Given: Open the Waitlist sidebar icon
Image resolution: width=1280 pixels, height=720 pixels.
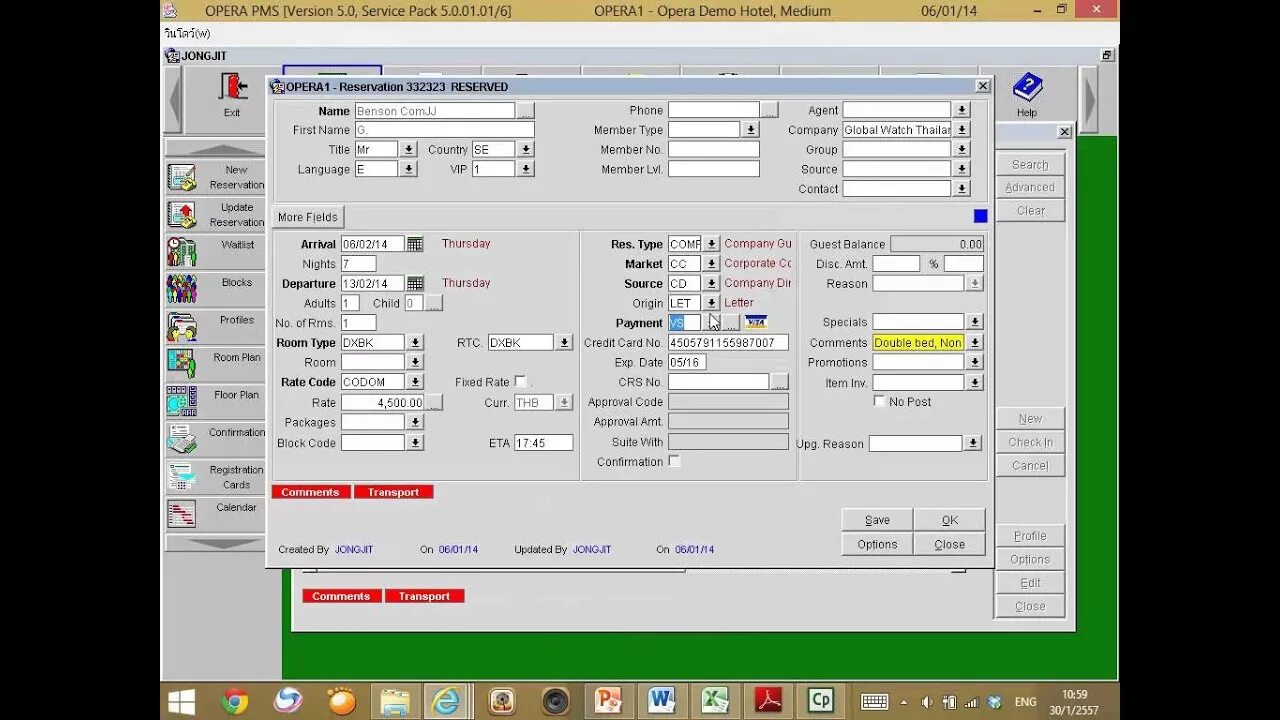Looking at the screenshot, I should [x=182, y=251].
